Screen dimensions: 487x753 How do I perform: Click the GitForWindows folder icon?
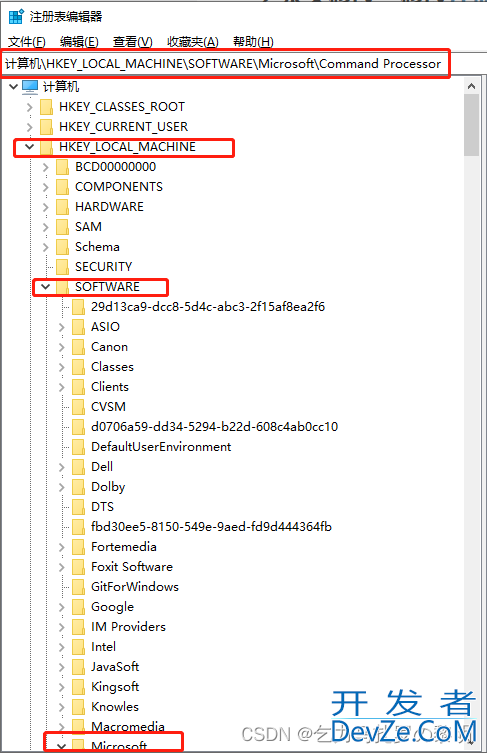[x=78, y=587]
